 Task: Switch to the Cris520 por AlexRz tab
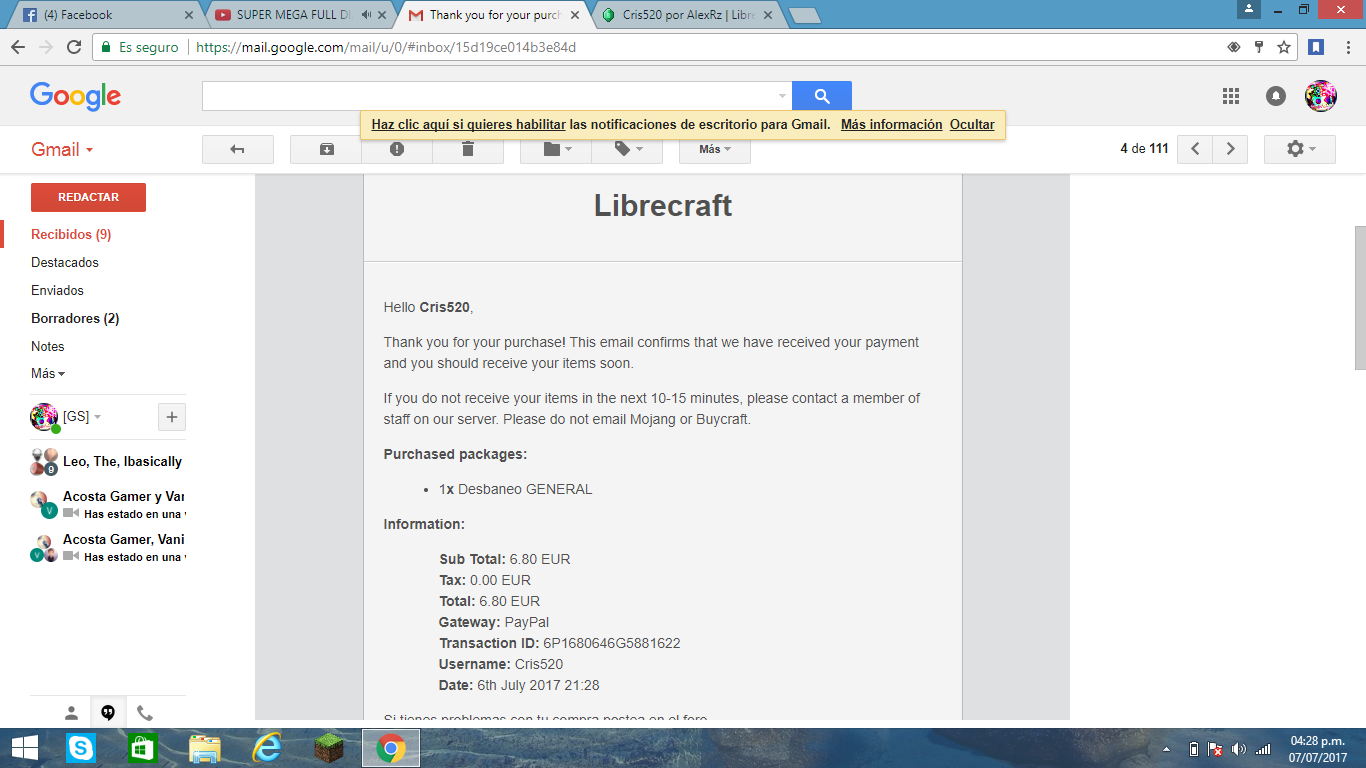pyautogui.click(x=686, y=15)
